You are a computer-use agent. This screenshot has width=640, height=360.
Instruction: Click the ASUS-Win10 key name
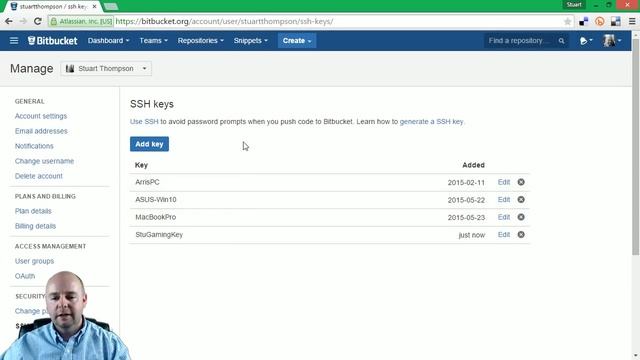point(156,200)
